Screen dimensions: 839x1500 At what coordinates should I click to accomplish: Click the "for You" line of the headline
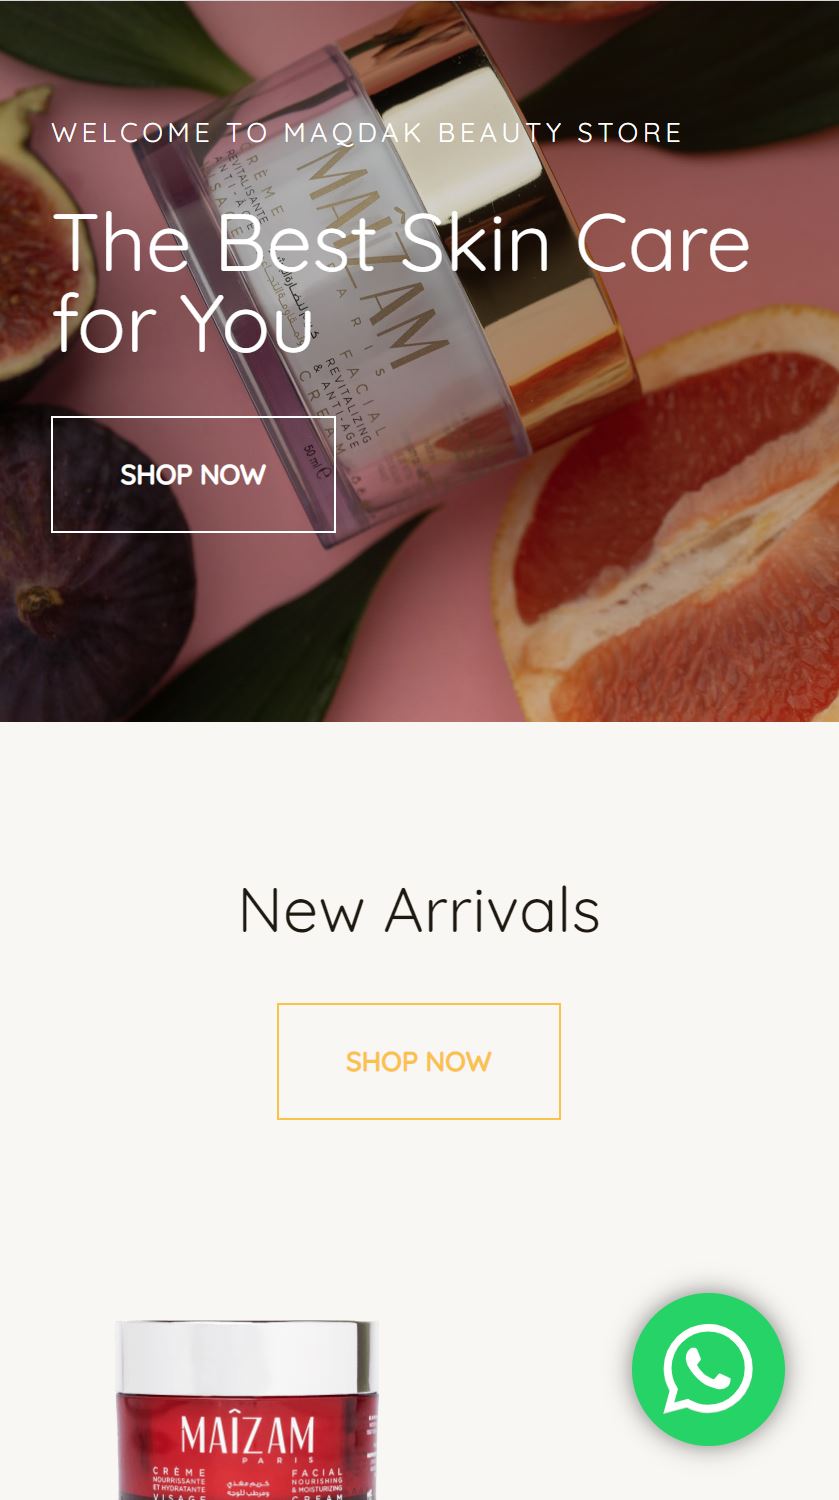pyautogui.click(x=183, y=324)
